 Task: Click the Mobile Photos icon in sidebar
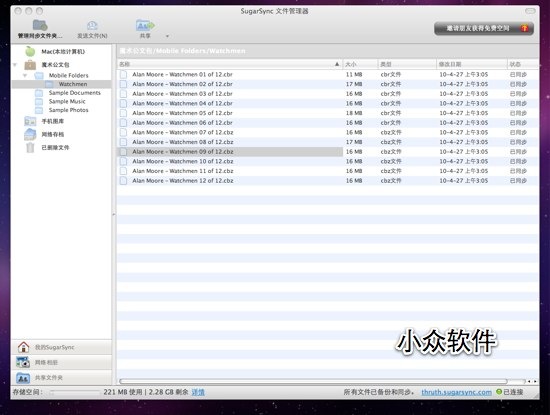coord(30,121)
